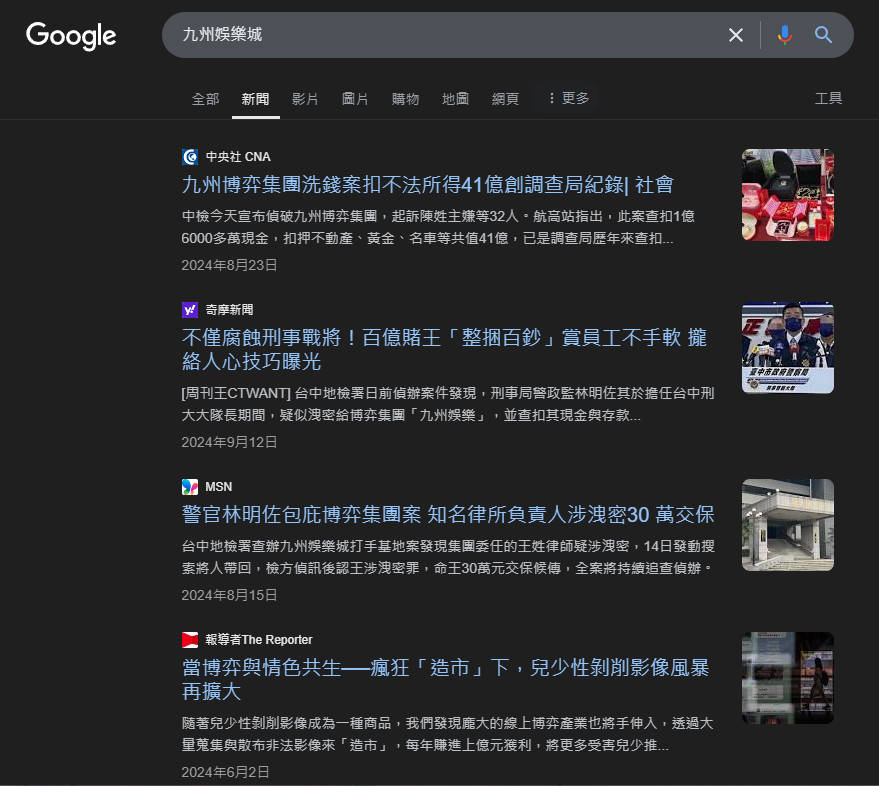Clear the search query with the X icon

coord(736,34)
